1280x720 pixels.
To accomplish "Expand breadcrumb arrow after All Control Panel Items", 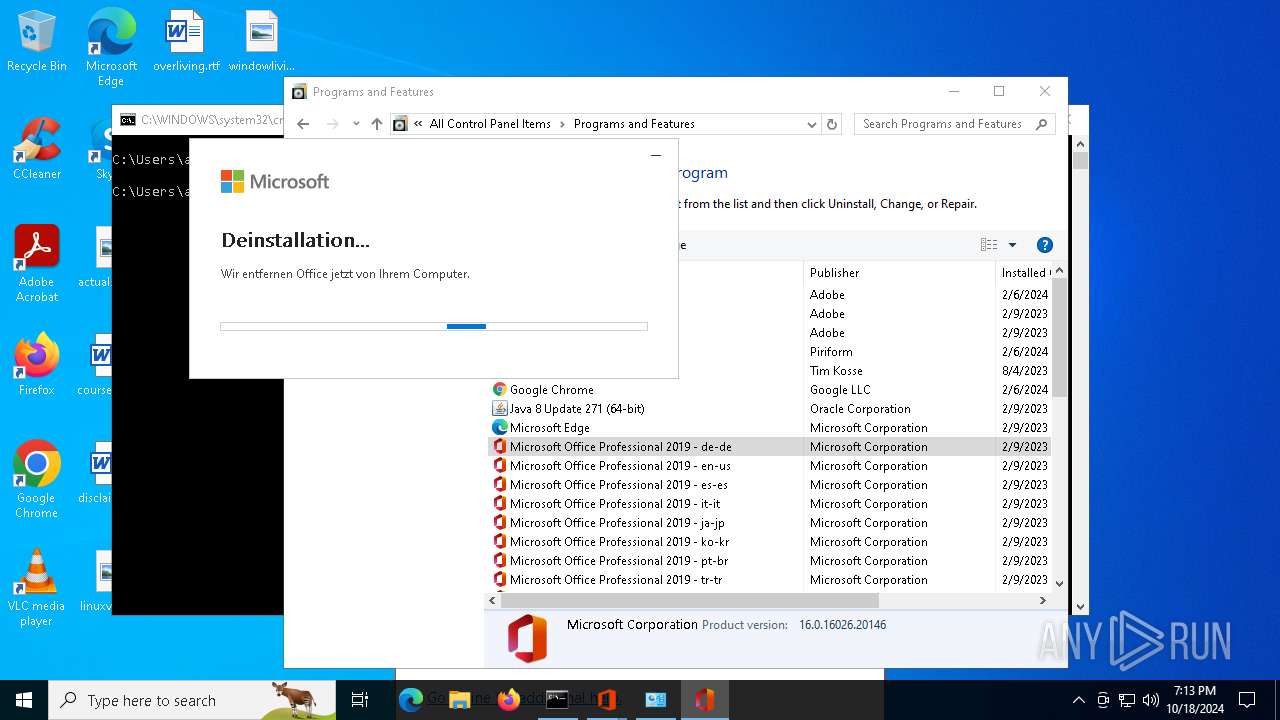I will [562, 124].
